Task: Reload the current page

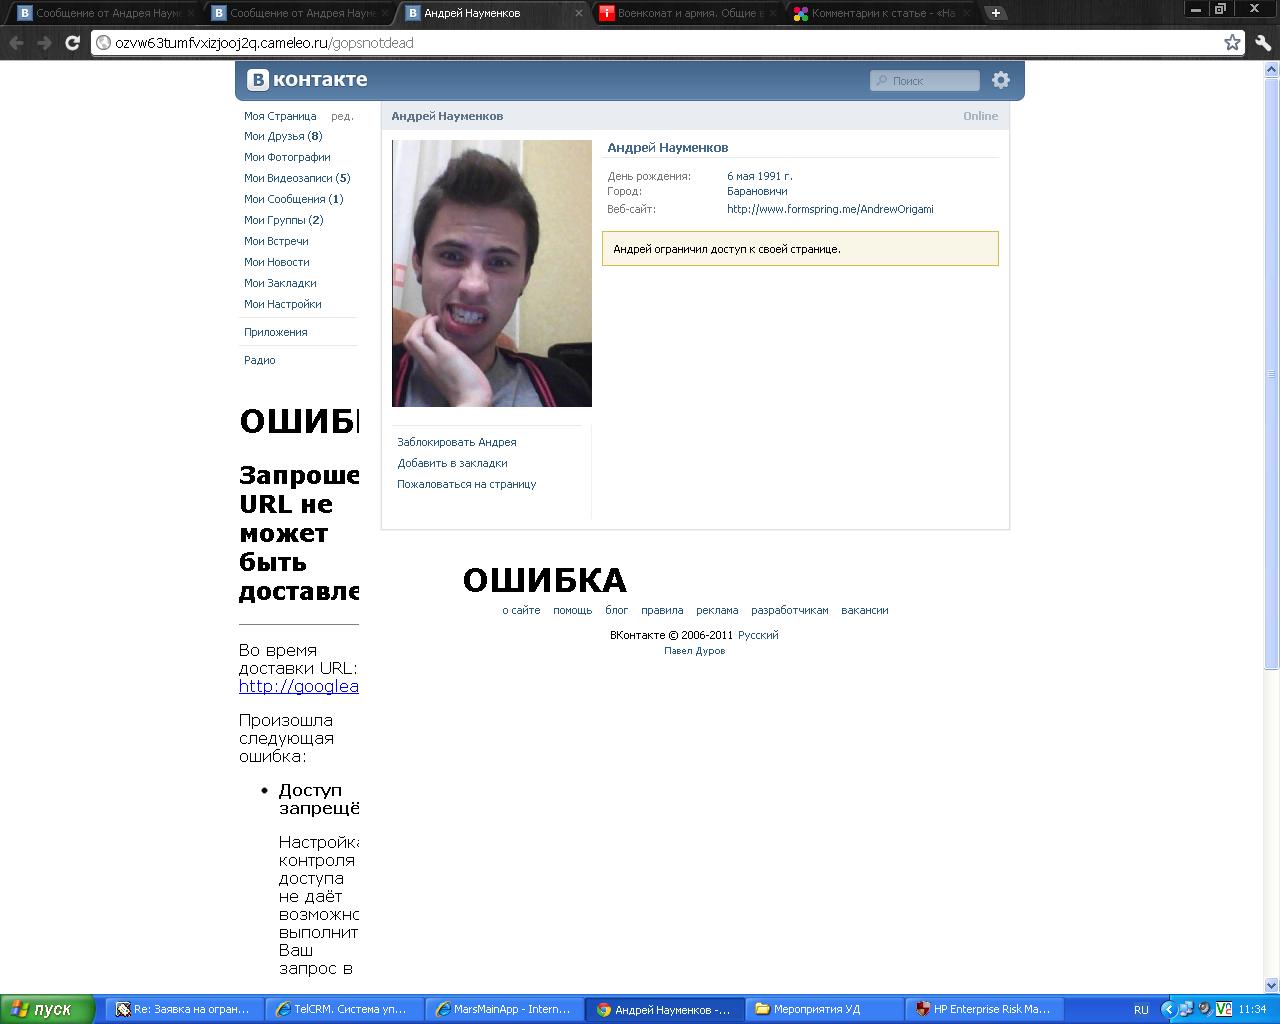Action: pyautogui.click(x=72, y=43)
